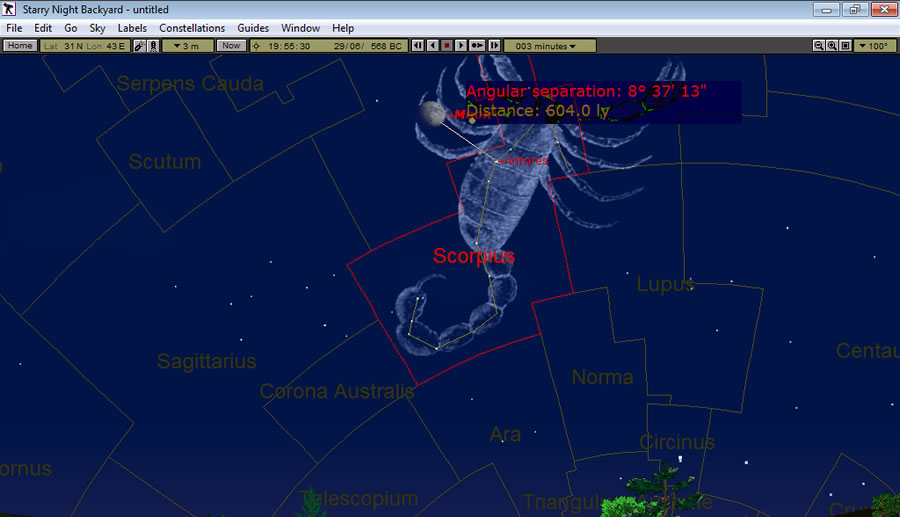Click the Distance 604.0 ly readout
The height and width of the screenshot is (517, 900).
point(538,111)
